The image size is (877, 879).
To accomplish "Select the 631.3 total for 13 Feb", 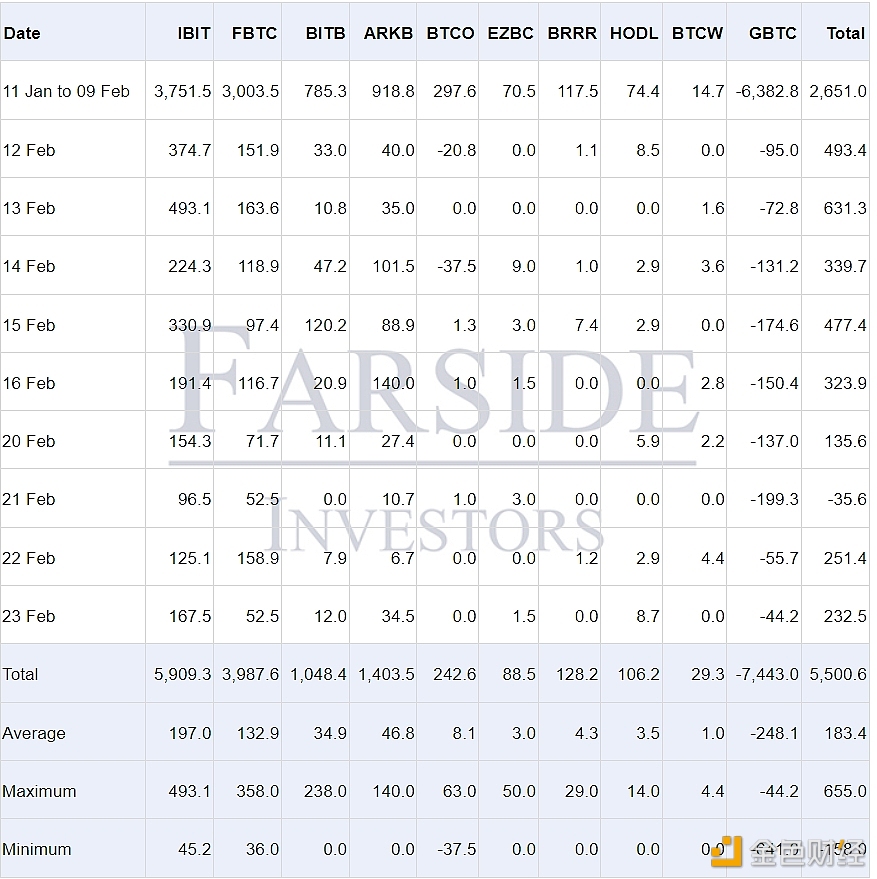I will (x=845, y=208).
